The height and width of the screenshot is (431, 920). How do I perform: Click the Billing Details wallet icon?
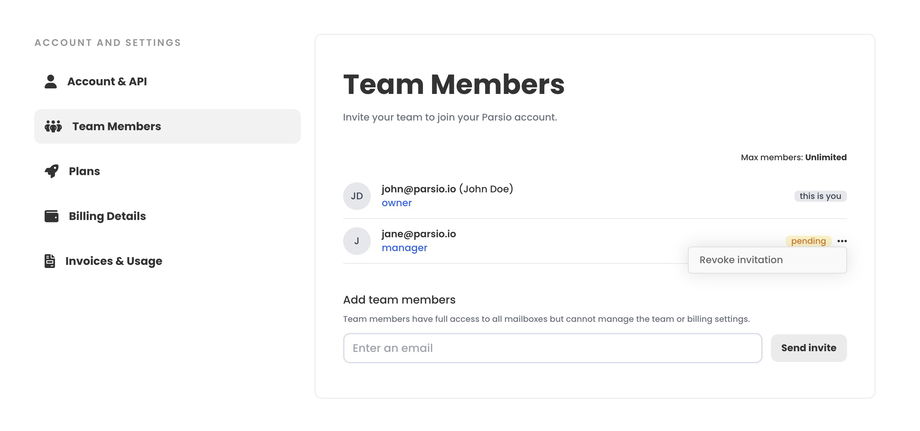coord(51,216)
